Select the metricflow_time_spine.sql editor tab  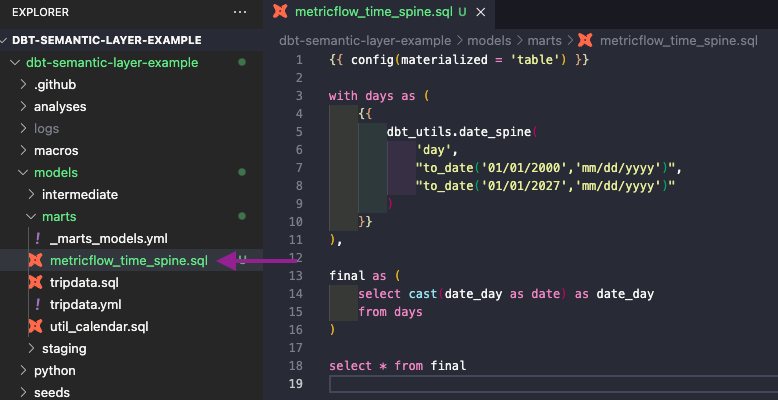point(379,12)
